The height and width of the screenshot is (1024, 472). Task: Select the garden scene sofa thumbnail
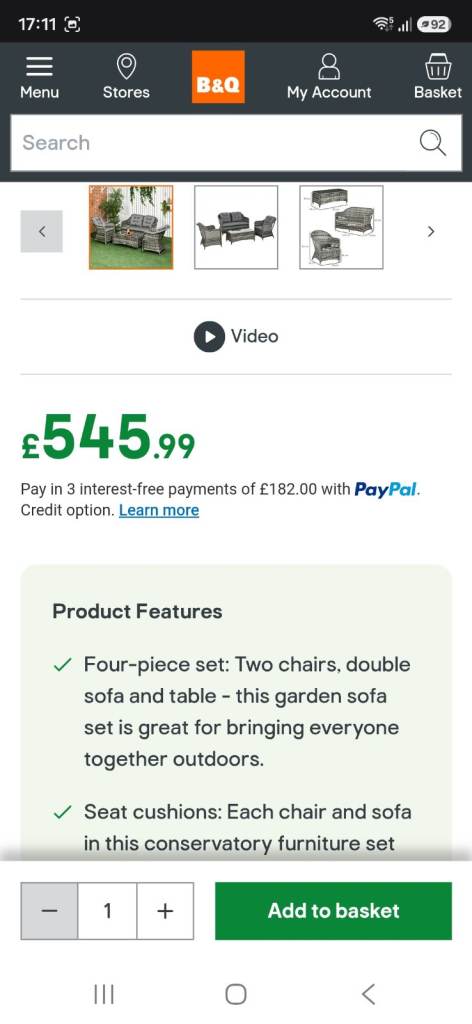click(131, 227)
